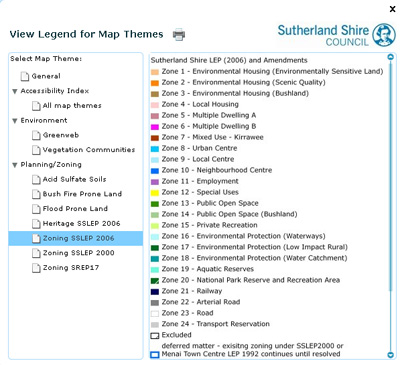This screenshot has height=365, width=400.
Task: Click 'Zone 17 - Environmental Protection (Low Impact Rural)' text
Action: click(x=255, y=247)
